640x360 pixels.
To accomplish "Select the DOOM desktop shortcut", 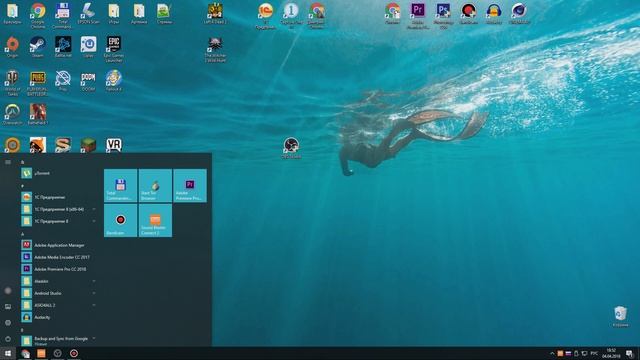I will pos(88,80).
